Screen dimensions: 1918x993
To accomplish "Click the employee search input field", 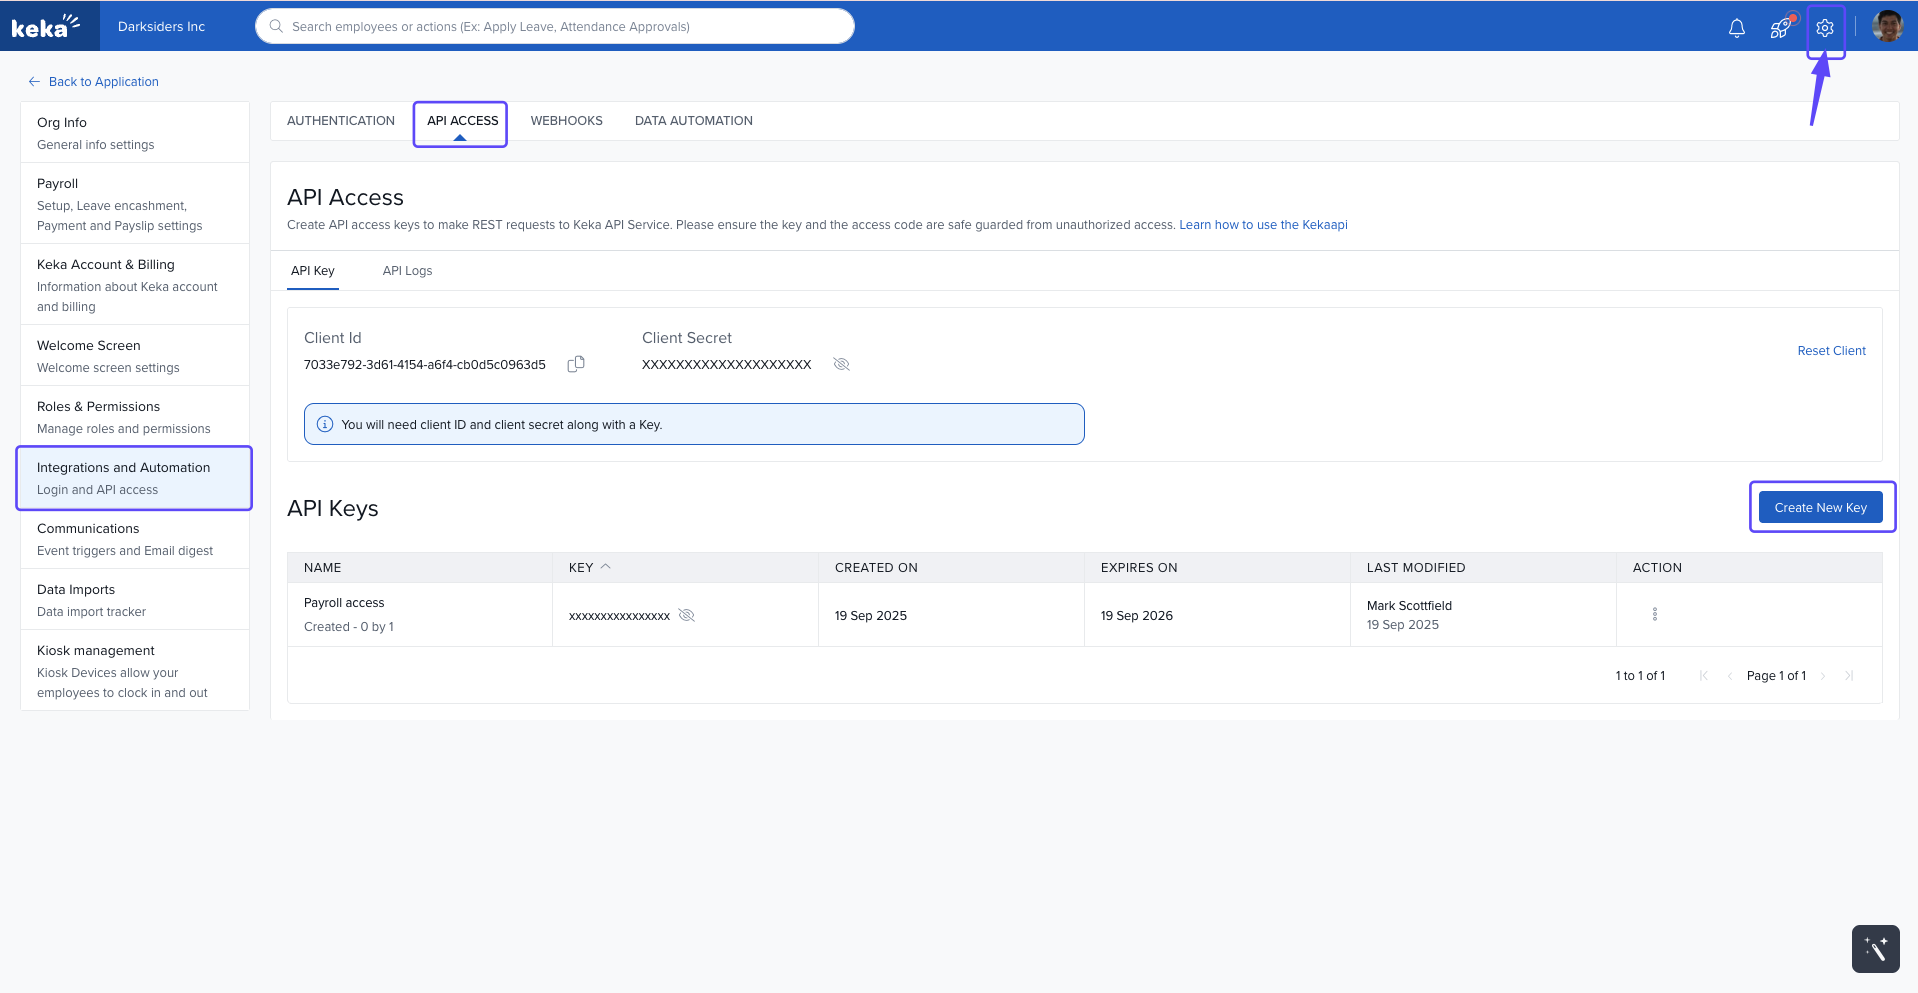I will pyautogui.click(x=560, y=27).
